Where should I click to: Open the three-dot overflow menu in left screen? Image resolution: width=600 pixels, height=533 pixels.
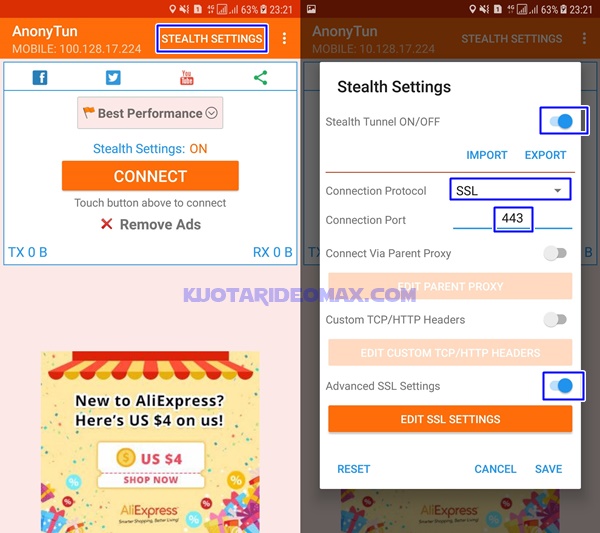[x=284, y=38]
